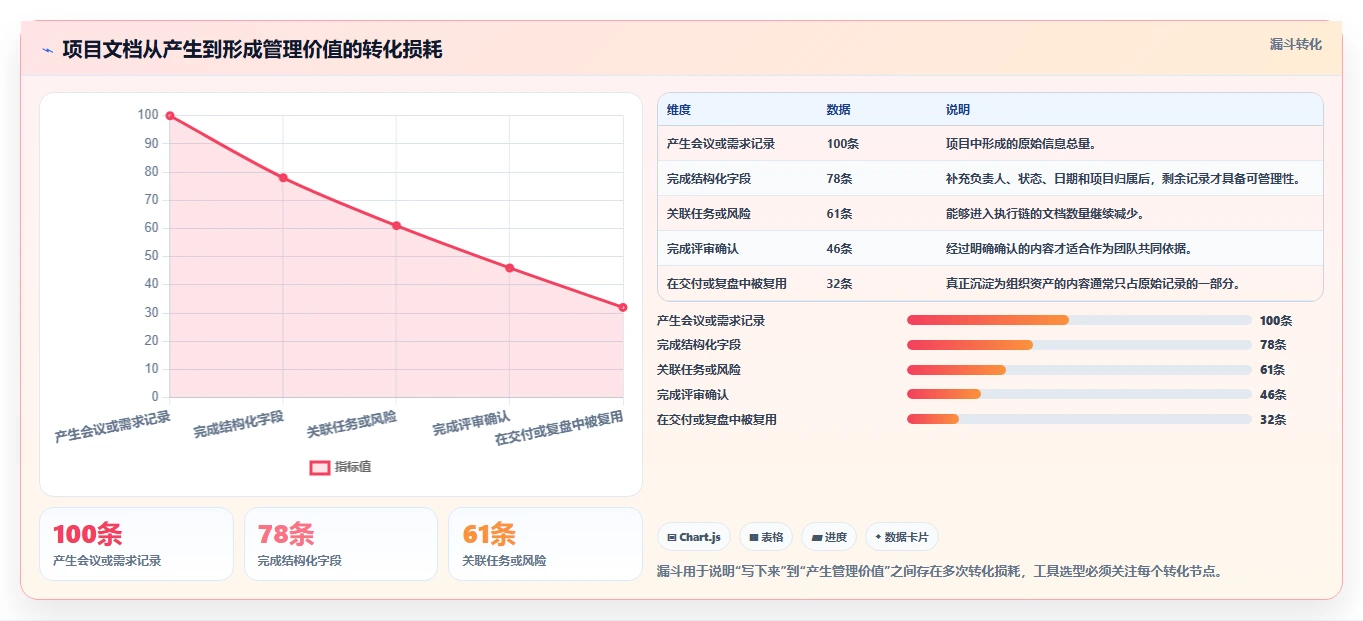The image size is (1363, 621).
Task: Click x-axis label 在交付或复盘中被复用
Action: [x=559, y=428]
